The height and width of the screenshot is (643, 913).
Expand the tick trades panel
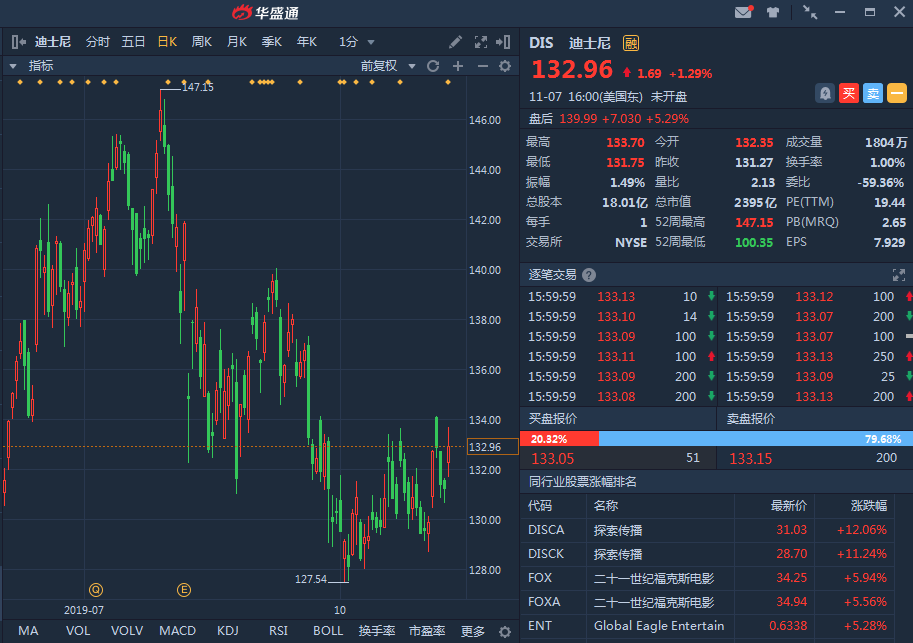coord(898,275)
